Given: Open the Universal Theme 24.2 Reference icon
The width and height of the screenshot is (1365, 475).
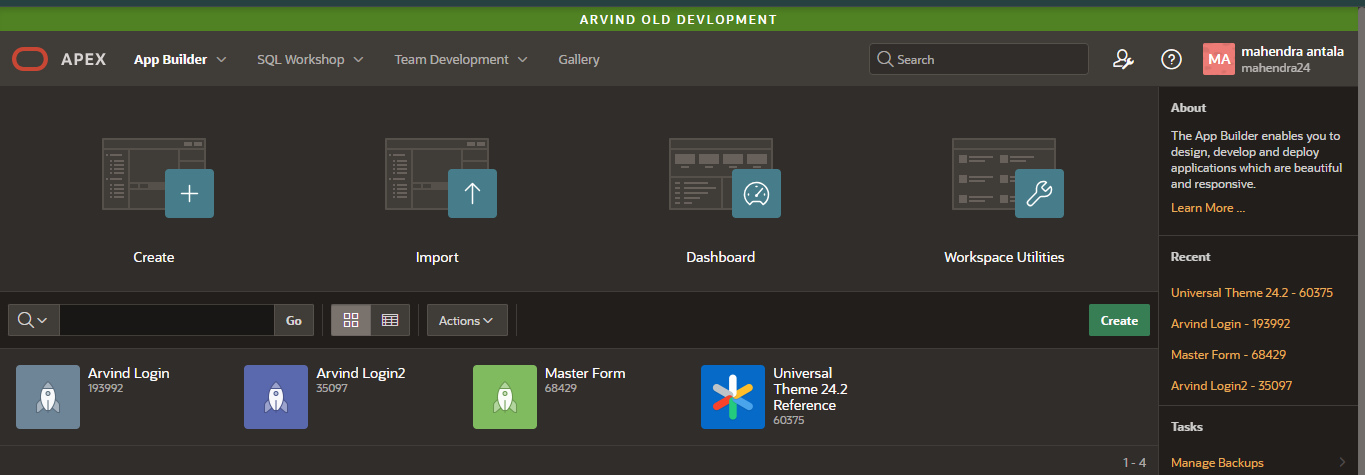Looking at the screenshot, I should (733, 397).
